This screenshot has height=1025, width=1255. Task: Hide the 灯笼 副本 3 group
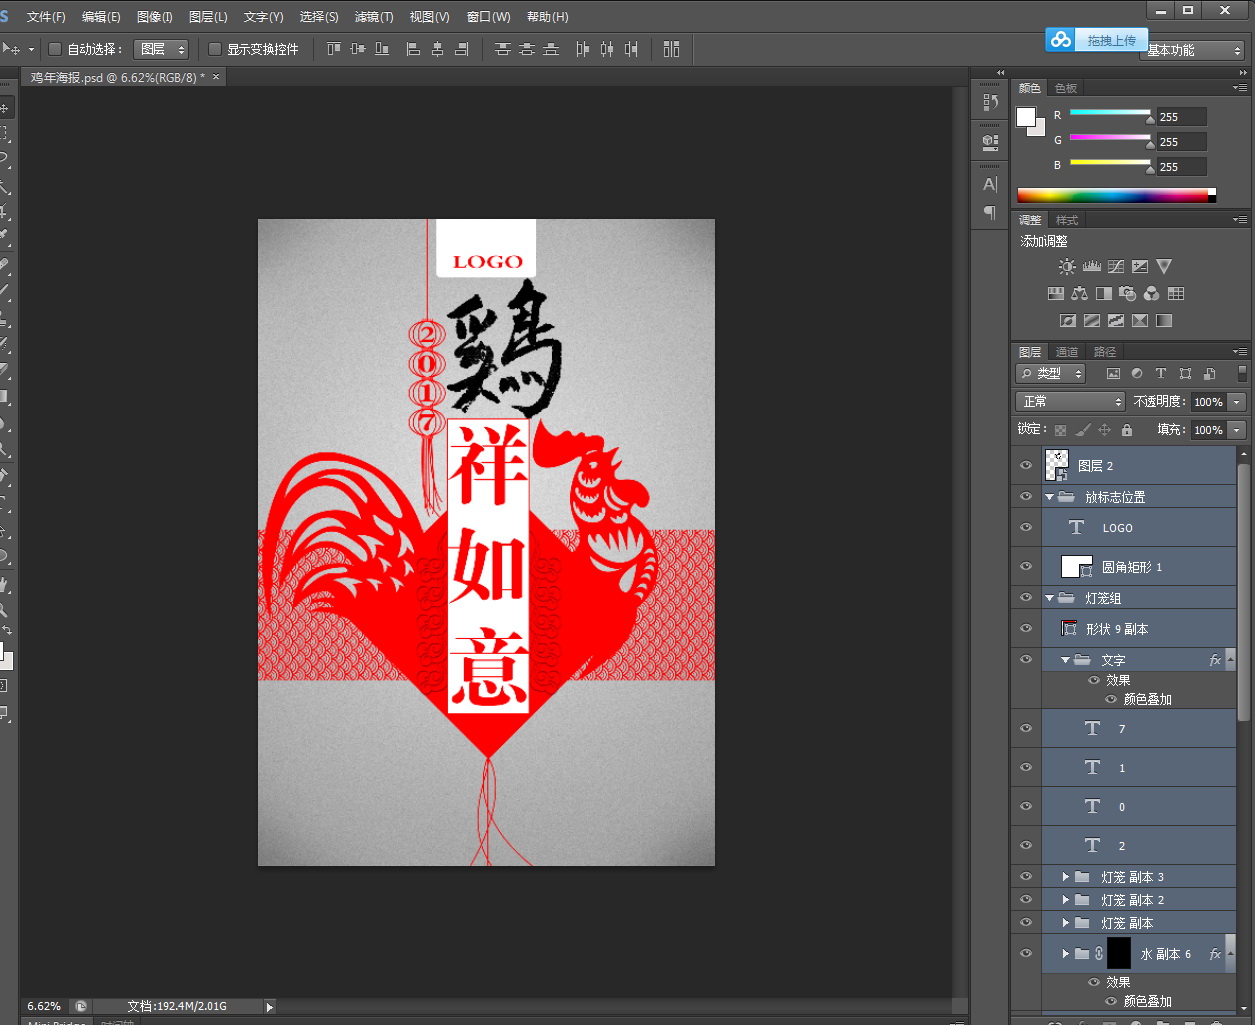(1026, 876)
